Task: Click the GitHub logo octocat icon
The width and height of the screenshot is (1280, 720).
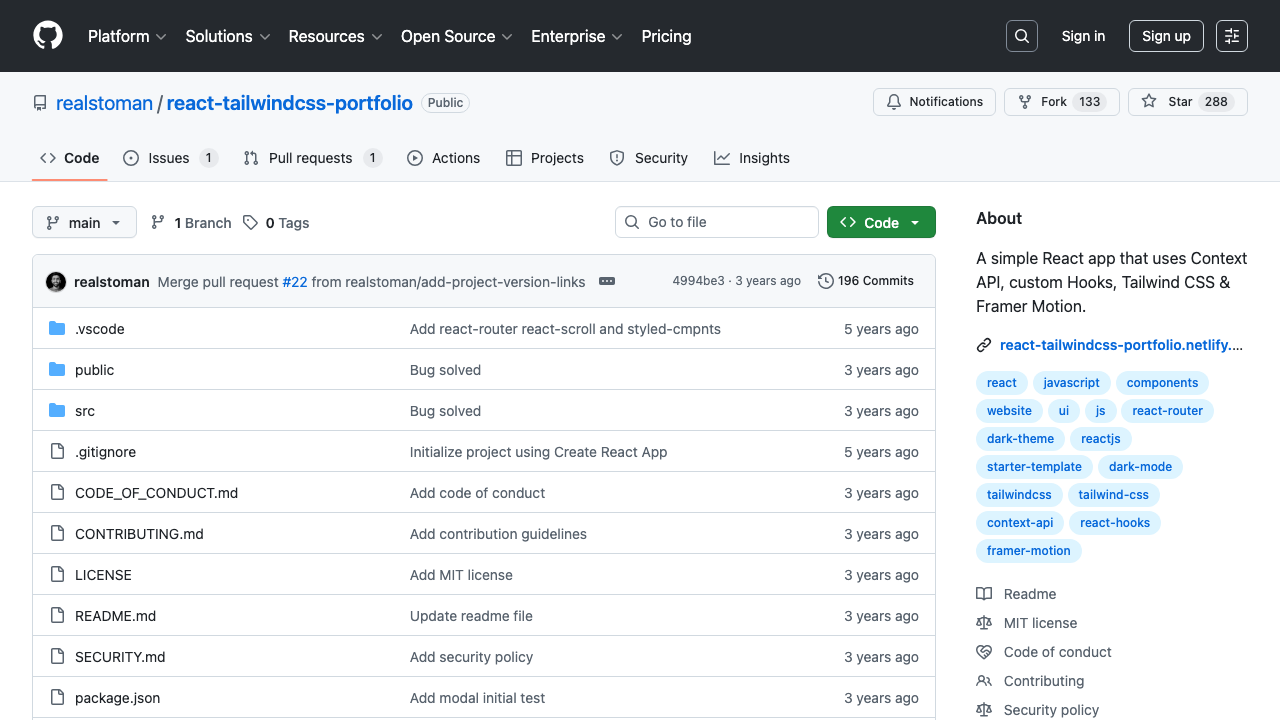Action: click(x=47, y=36)
